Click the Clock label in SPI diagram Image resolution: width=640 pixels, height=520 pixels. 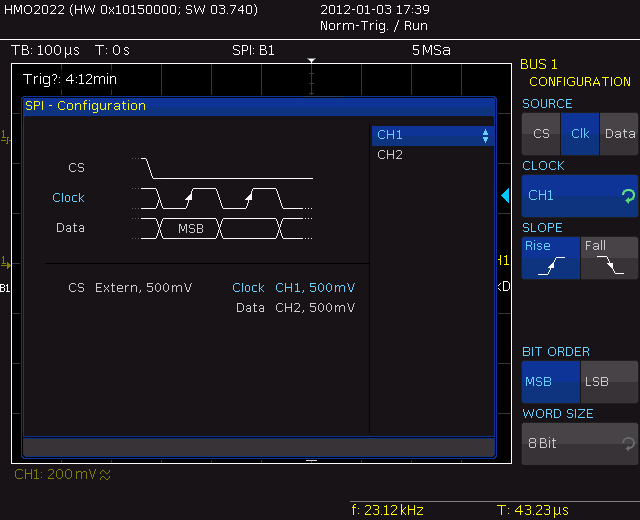[68, 198]
